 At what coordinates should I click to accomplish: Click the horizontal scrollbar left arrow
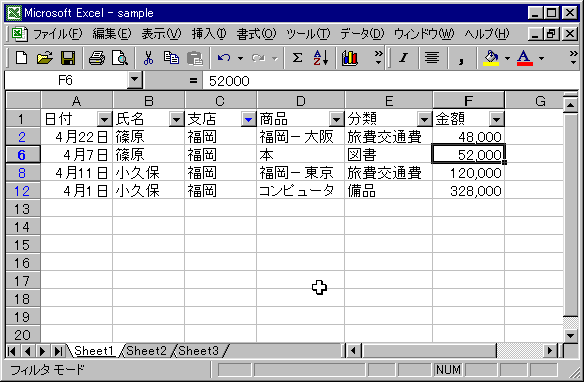point(353,351)
